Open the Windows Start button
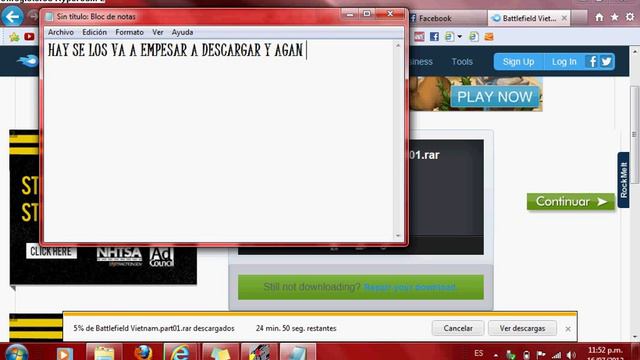 point(17,352)
